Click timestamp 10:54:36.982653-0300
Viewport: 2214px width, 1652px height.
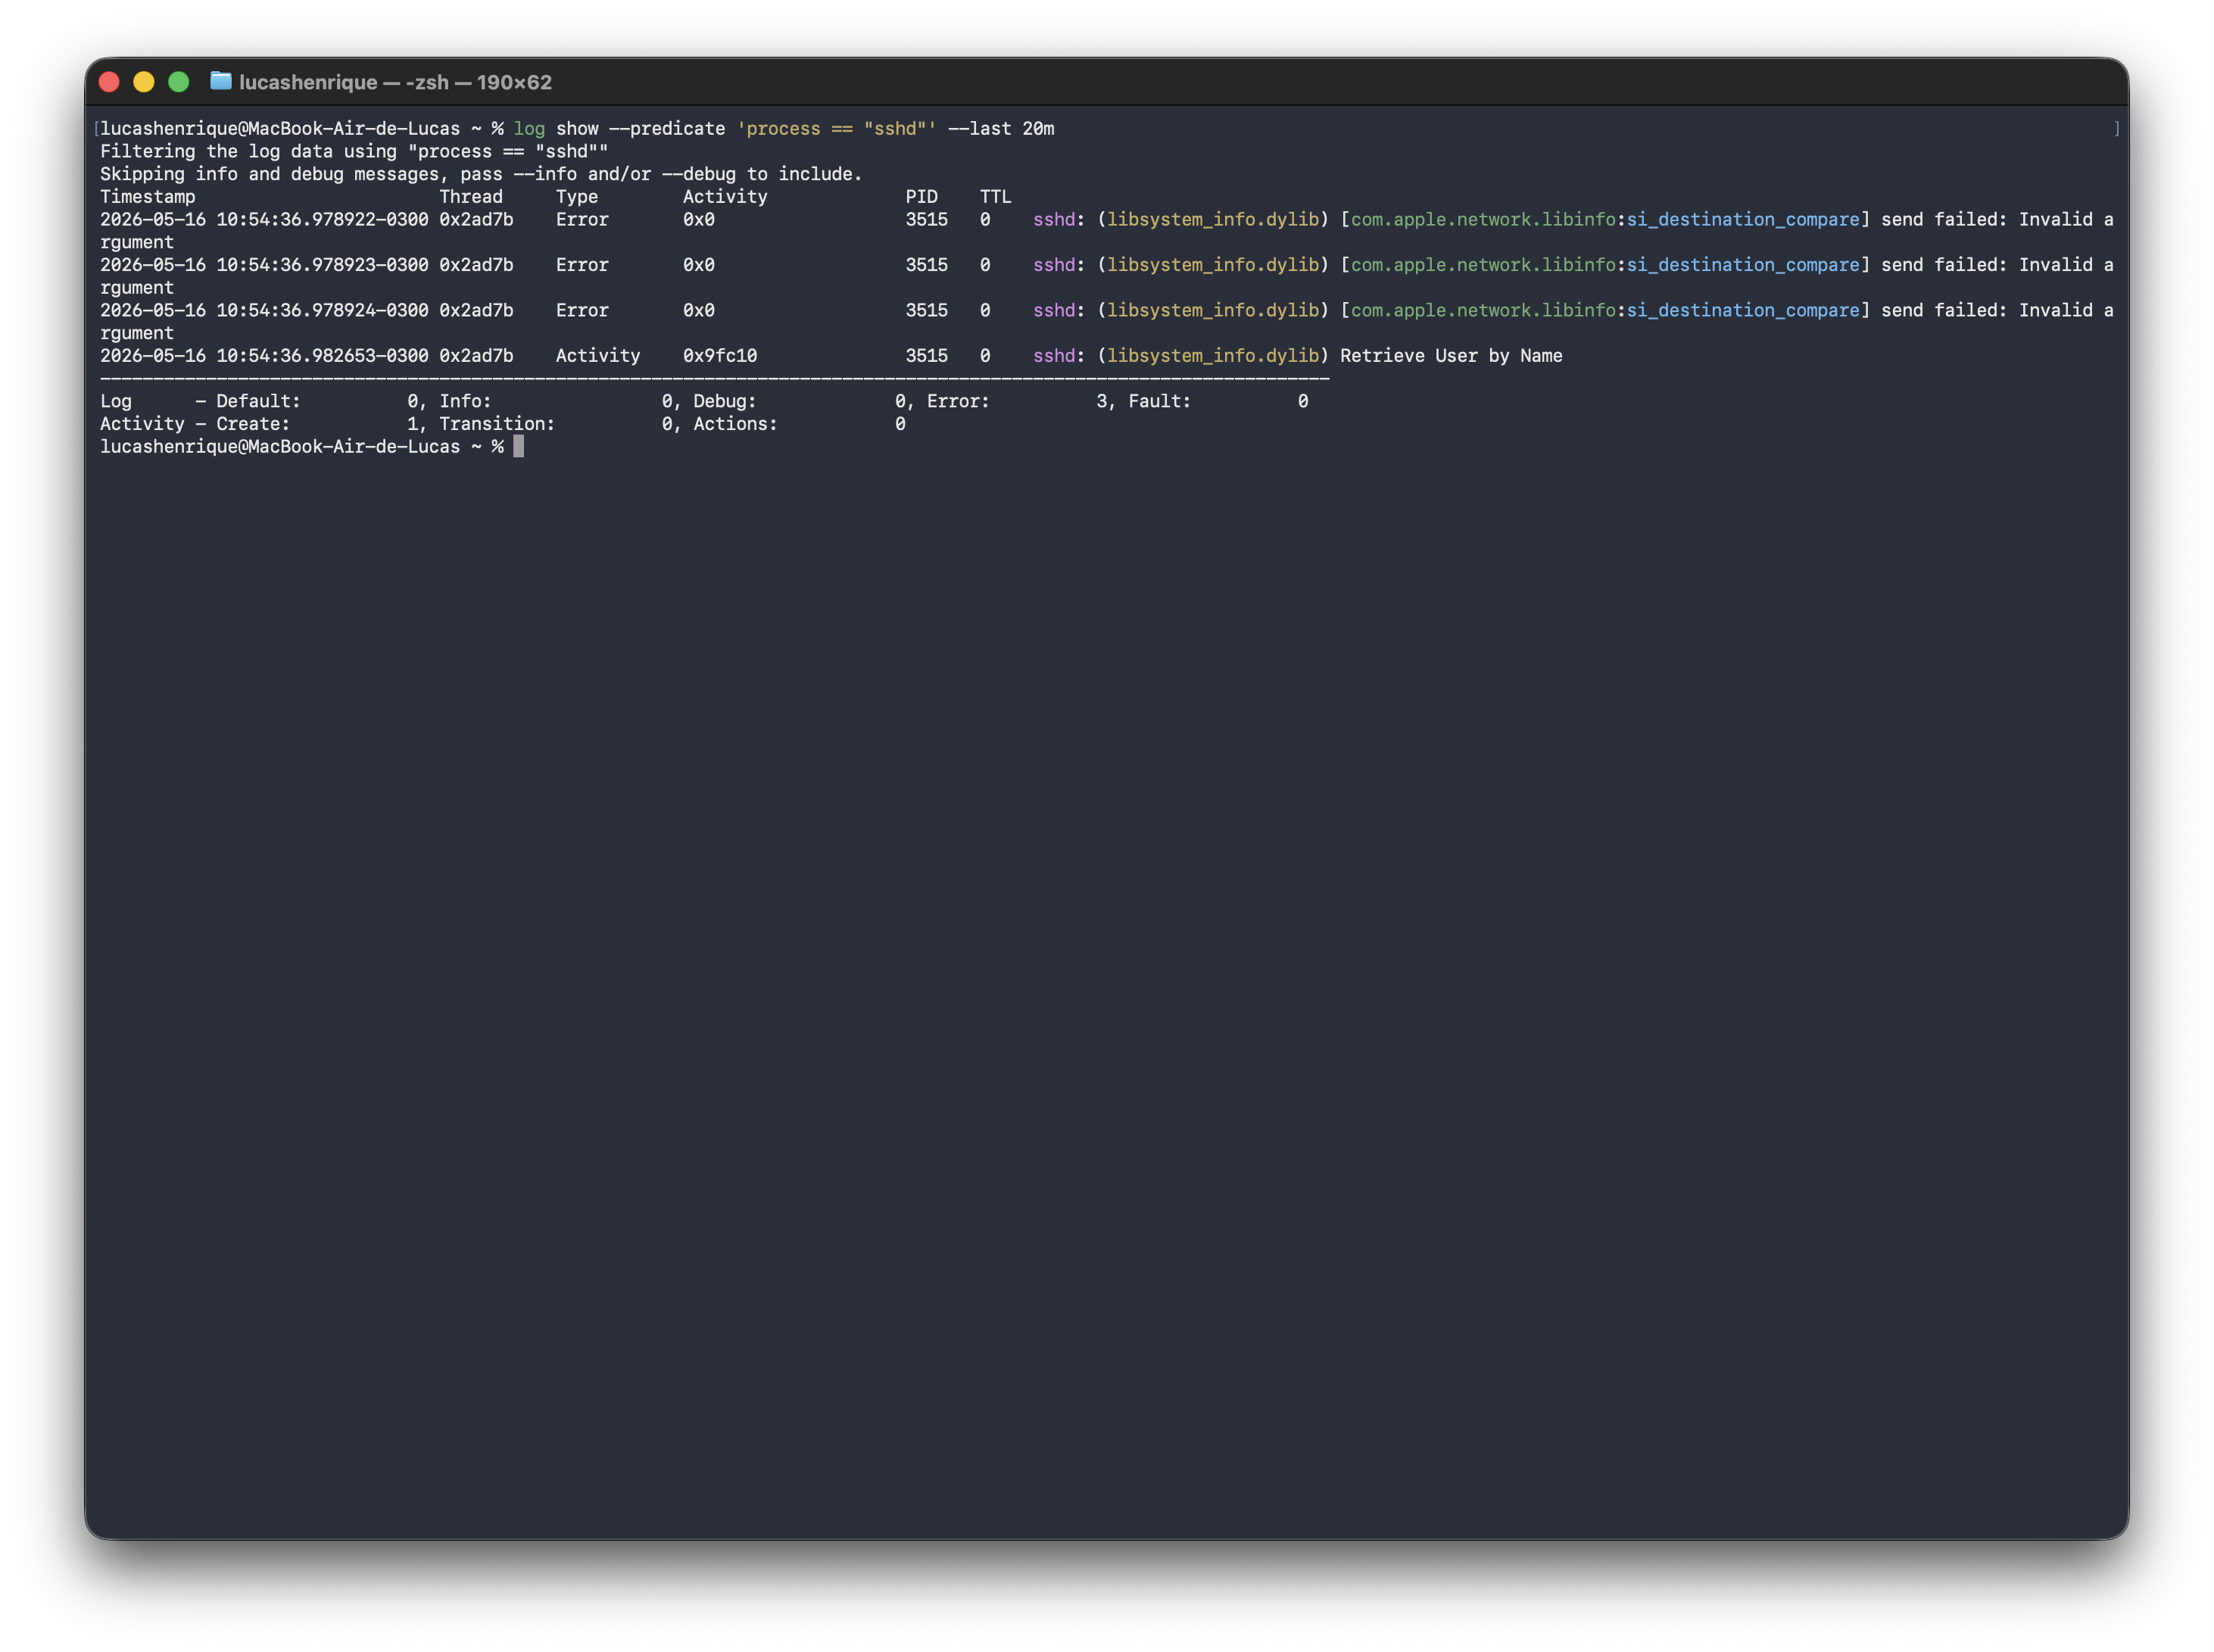pyautogui.click(x=322, y=356)
